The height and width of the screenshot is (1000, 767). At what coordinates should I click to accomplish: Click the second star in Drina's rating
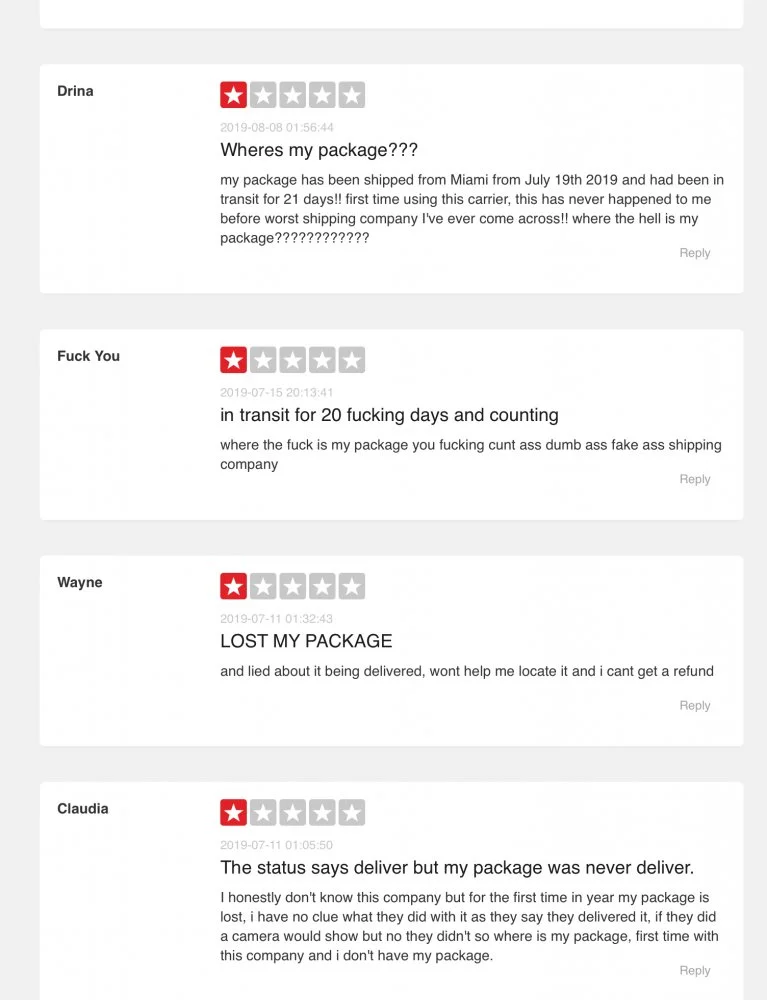pos(263,95)
